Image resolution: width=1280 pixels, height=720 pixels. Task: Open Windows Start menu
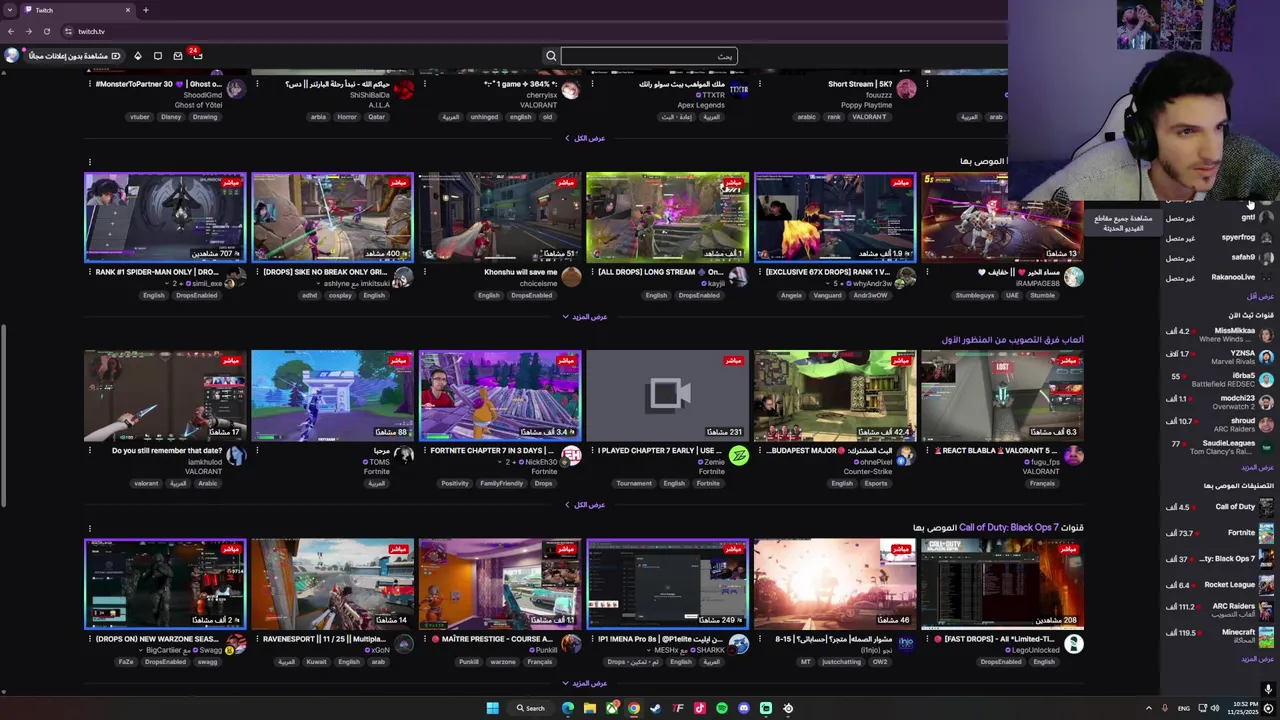pyautogui.click(x=492, y=708)
